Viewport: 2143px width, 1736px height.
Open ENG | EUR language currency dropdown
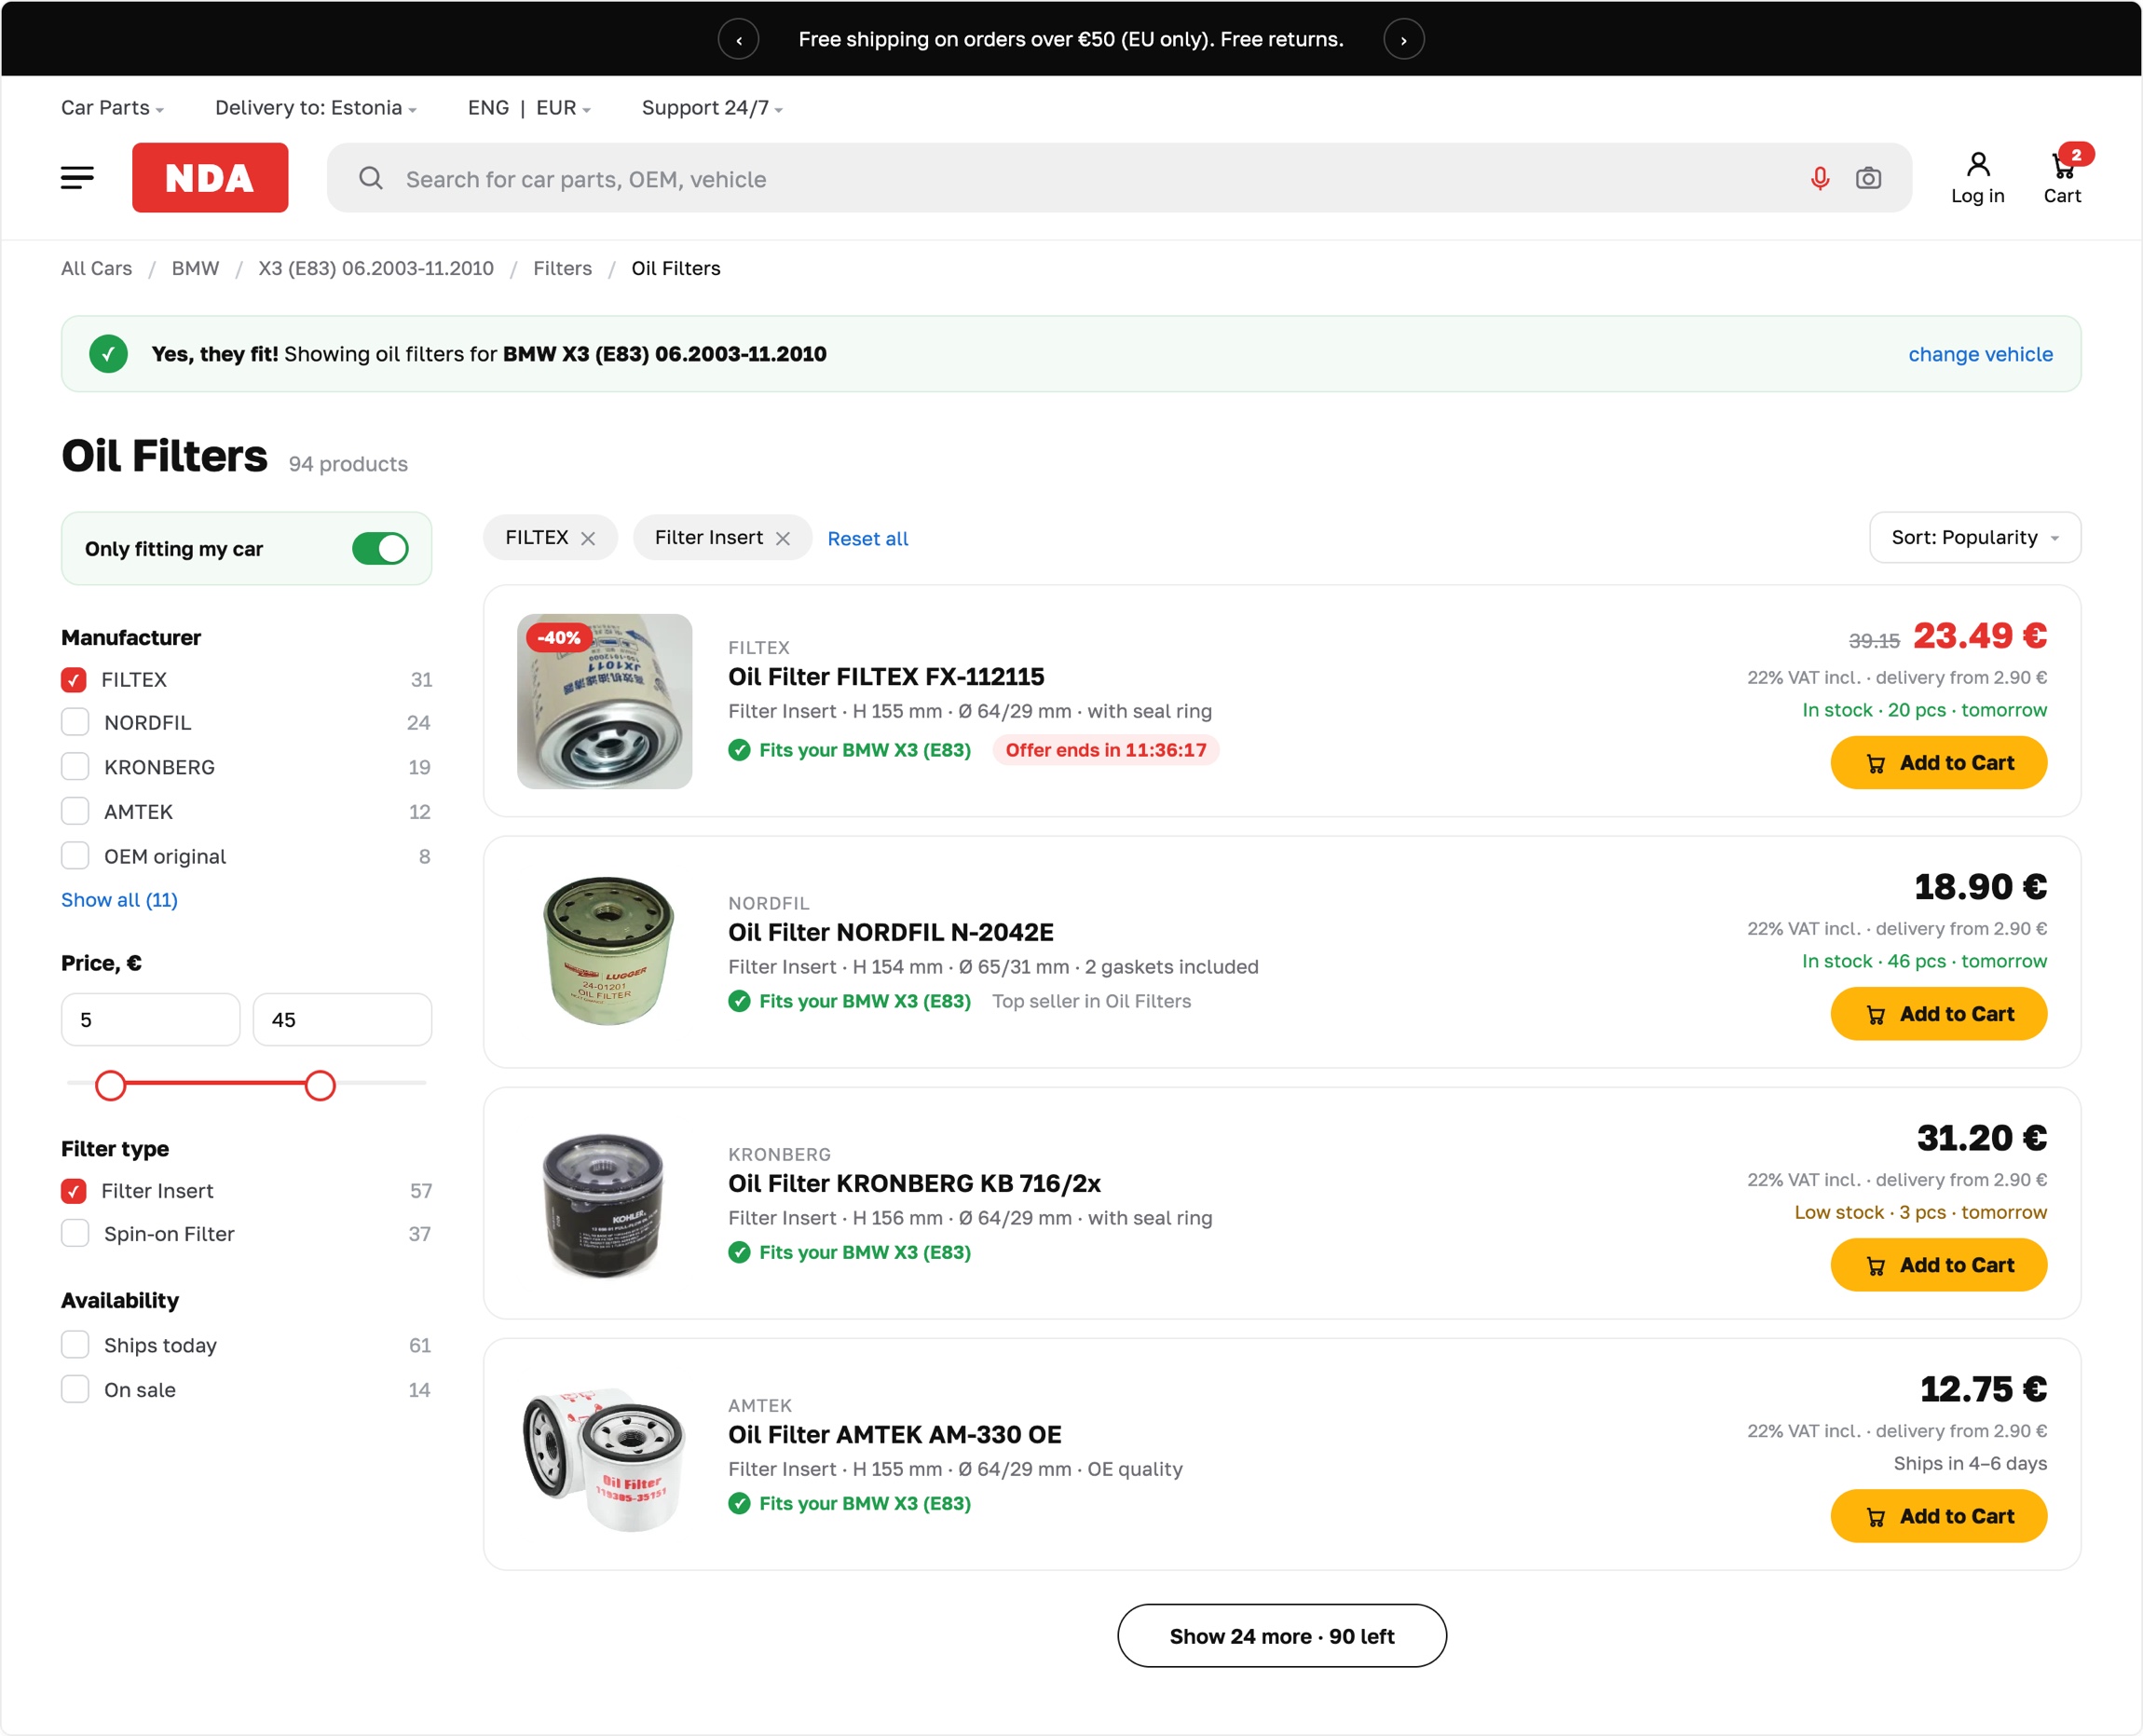pyautogui.click(x=529, y=107)
